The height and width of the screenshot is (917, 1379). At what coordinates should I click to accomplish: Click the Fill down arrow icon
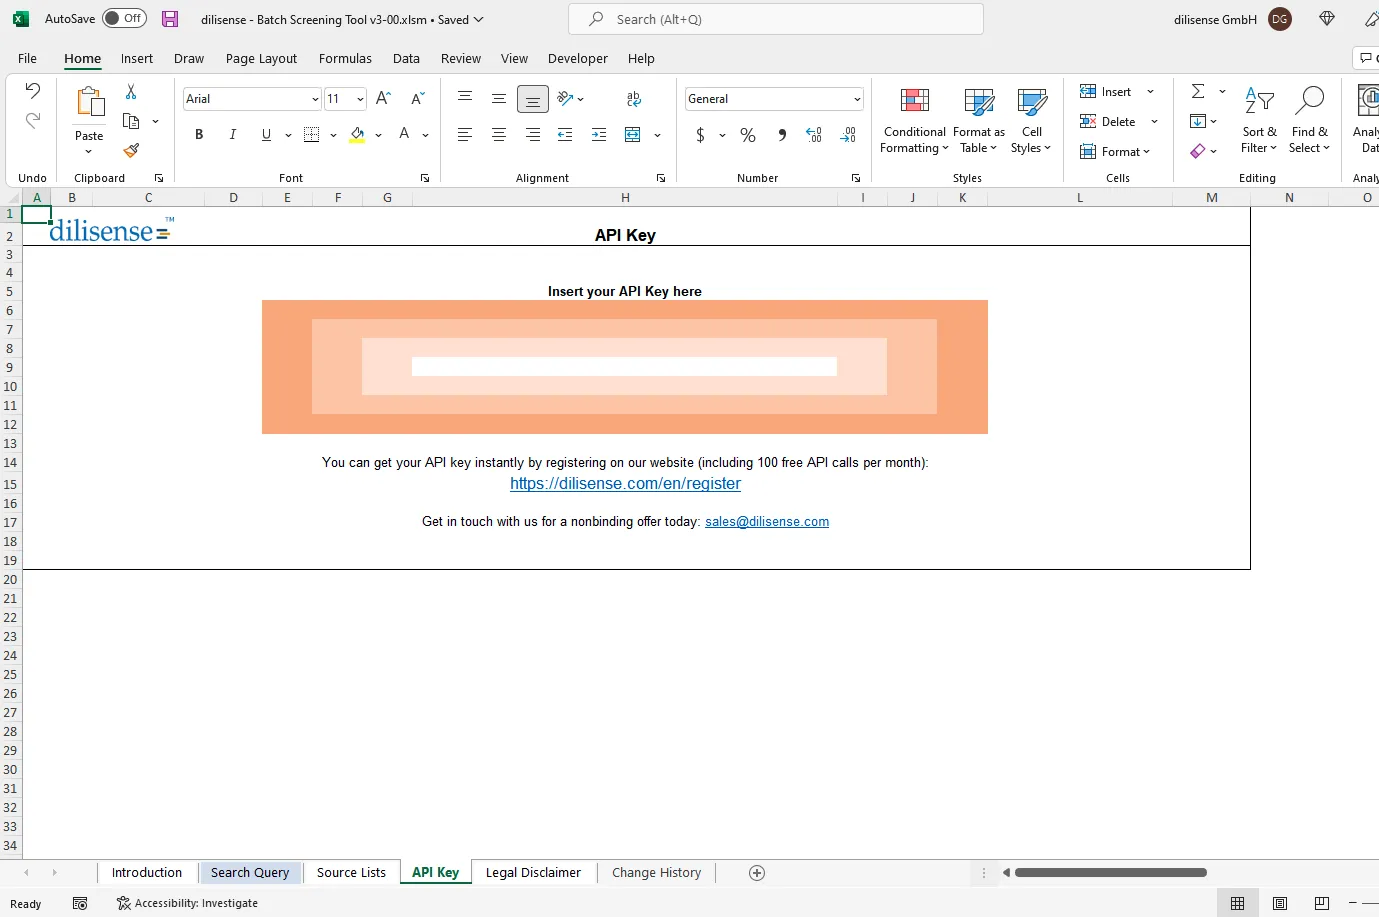(1198, 121)
